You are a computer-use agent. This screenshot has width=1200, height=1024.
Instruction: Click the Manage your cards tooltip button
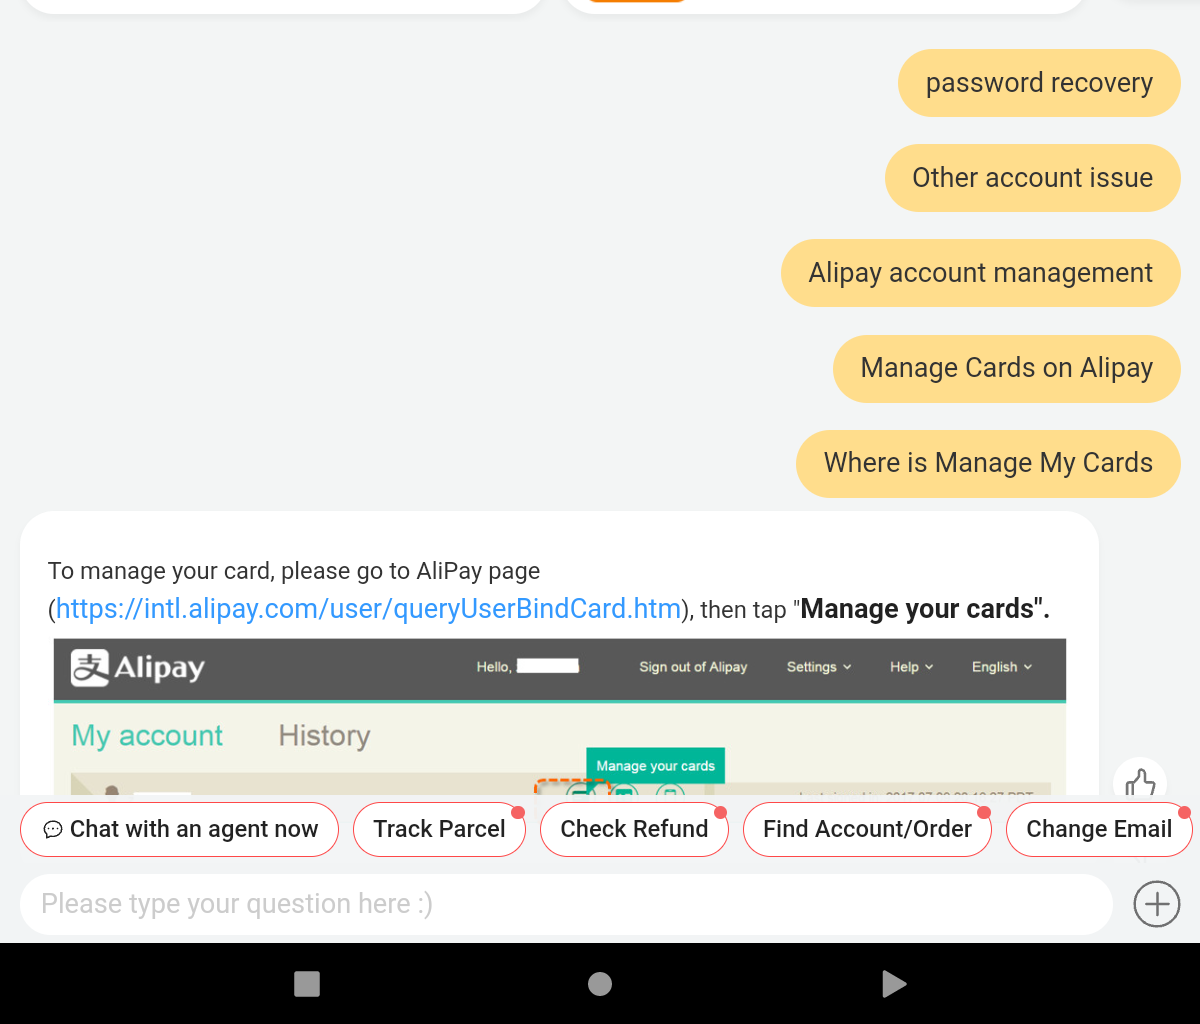pos(655,765)
